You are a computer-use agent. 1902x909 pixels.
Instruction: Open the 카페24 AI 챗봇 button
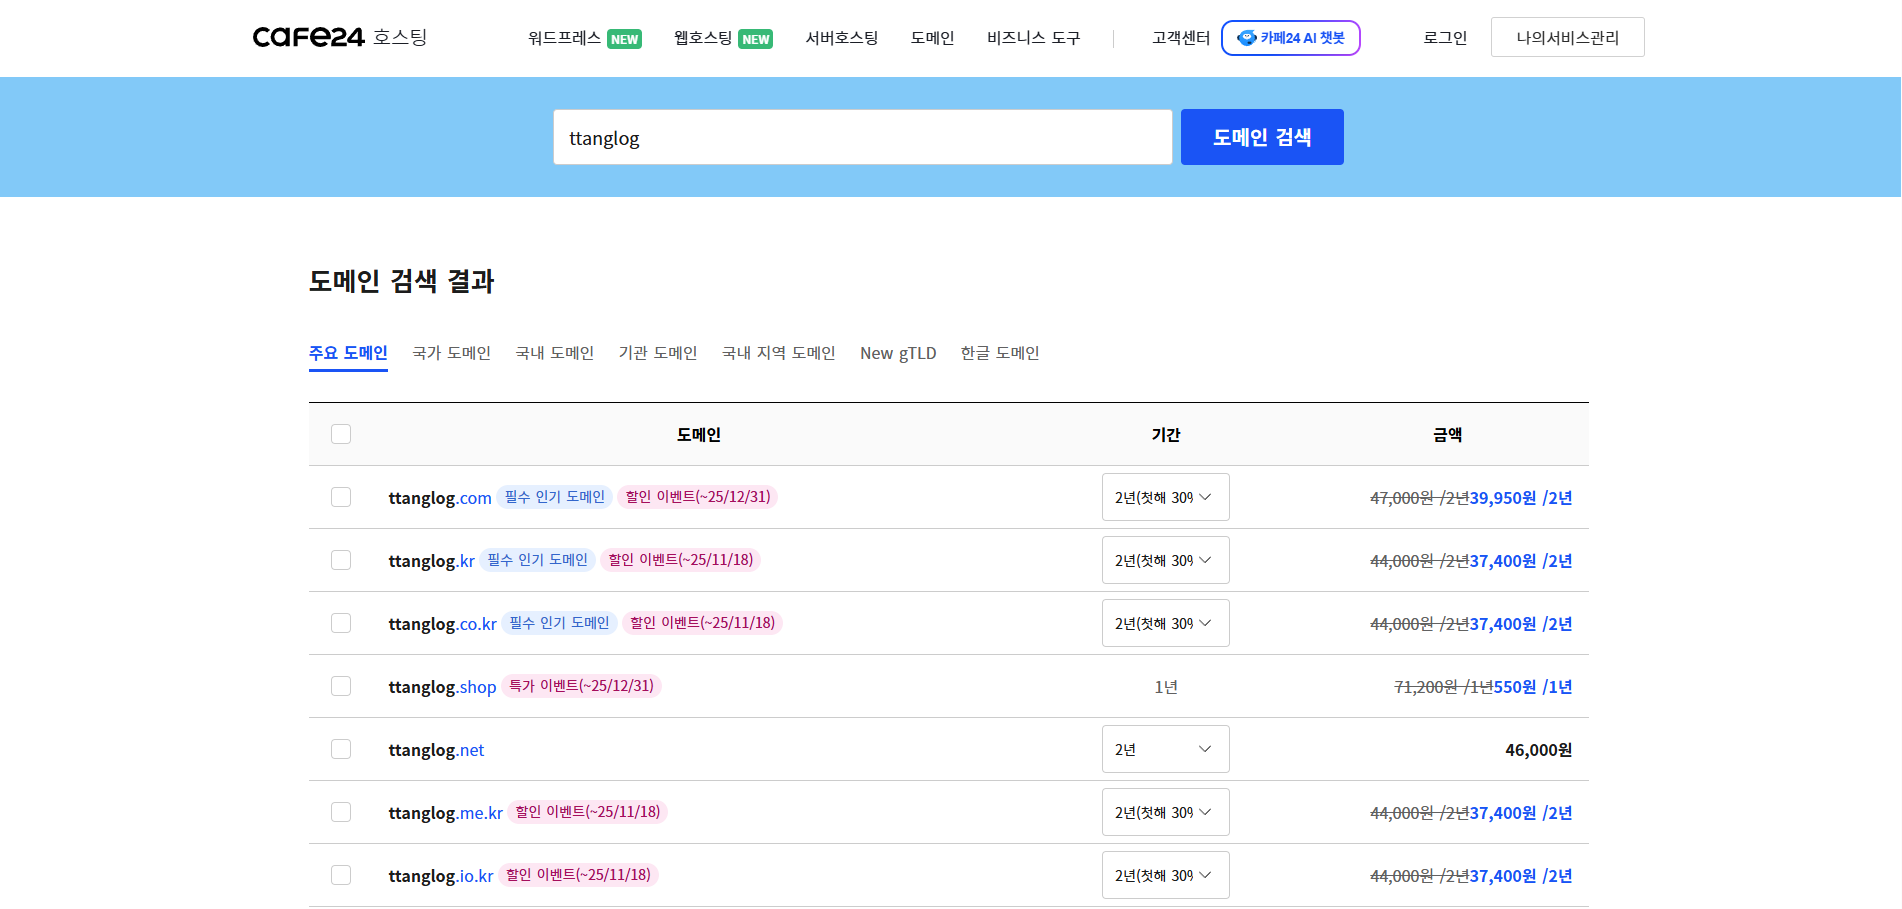(x=1291, y=38)
